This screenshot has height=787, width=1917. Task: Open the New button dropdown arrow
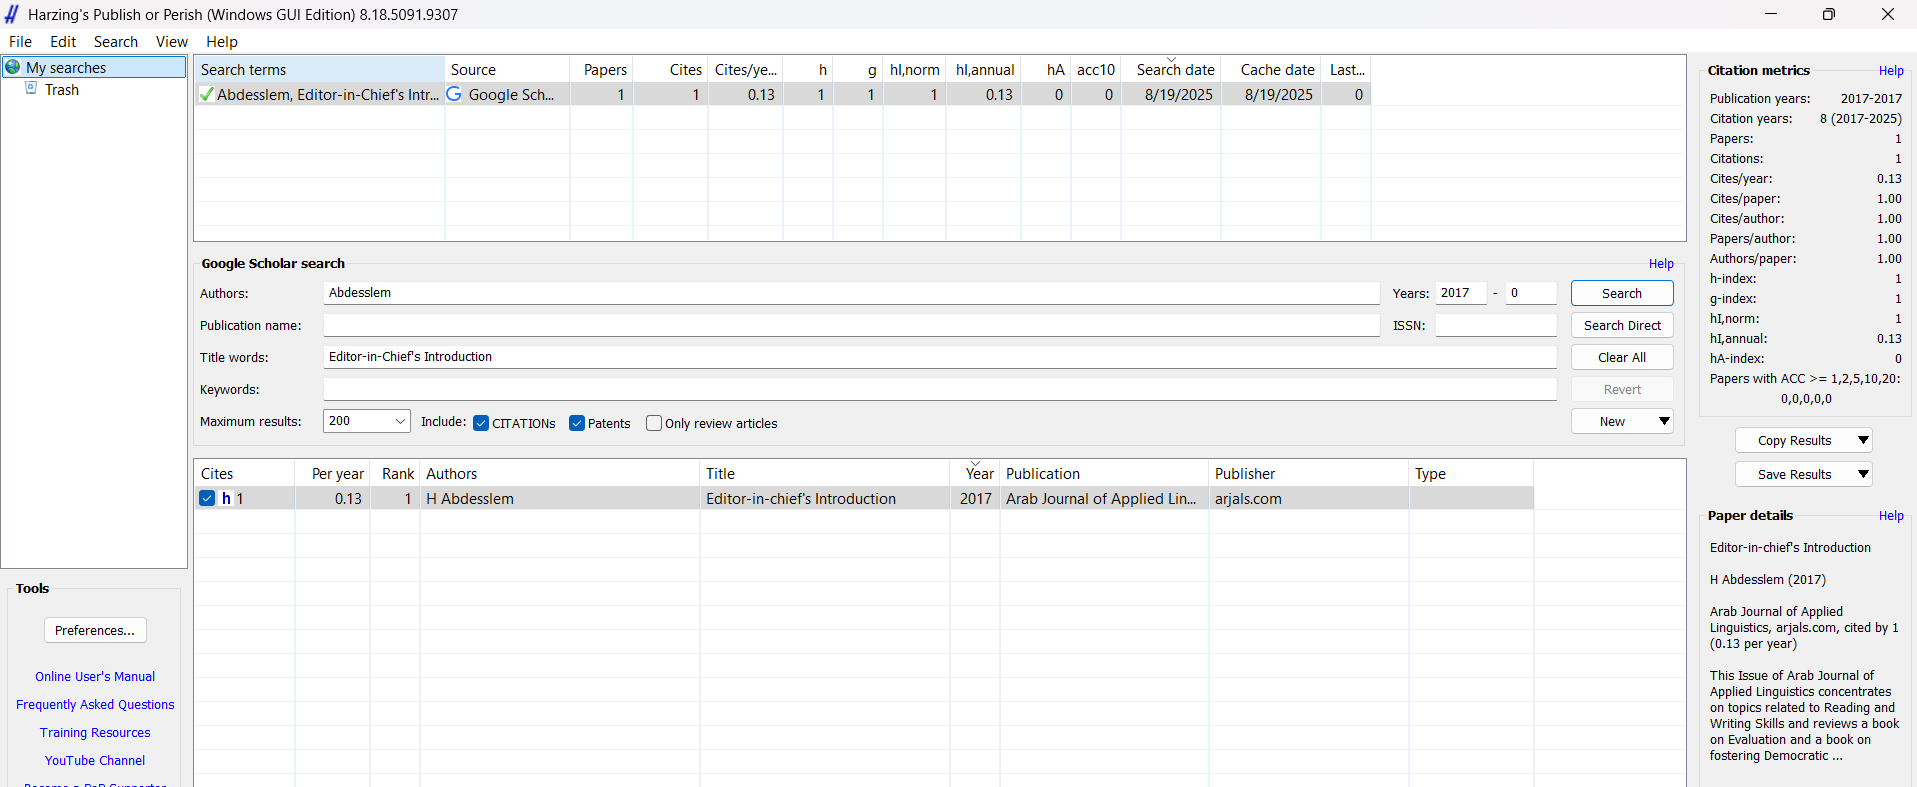click(x=1664, y=421)
